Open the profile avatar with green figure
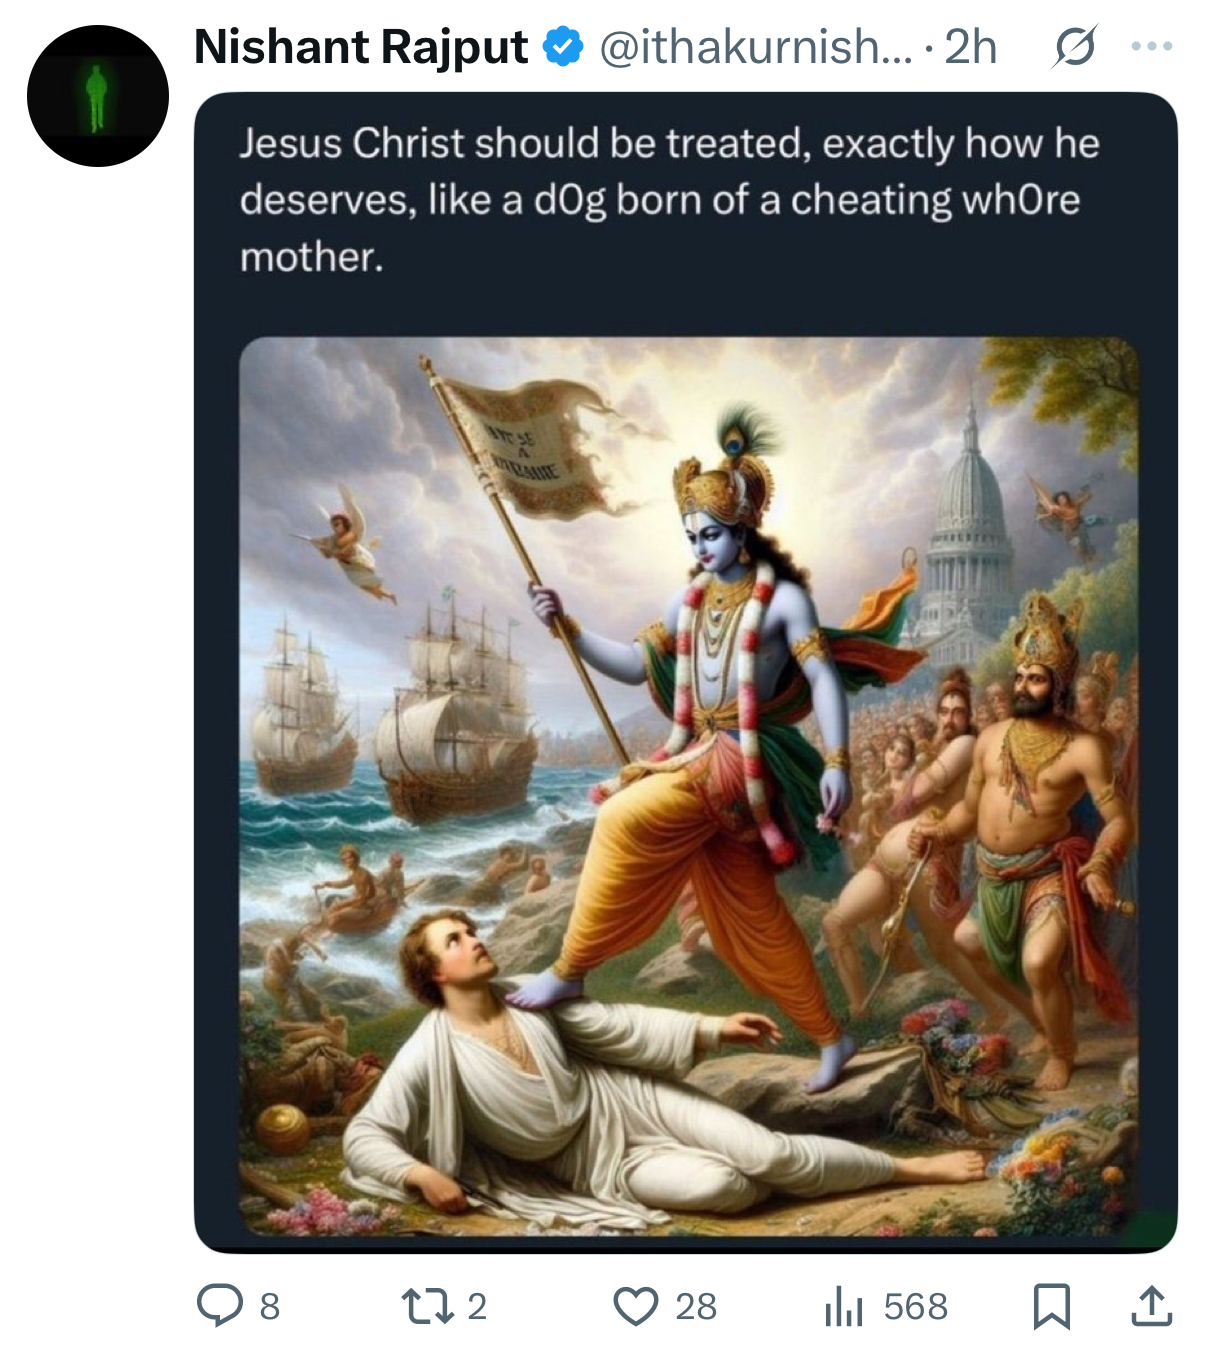The height and width of the screenshot is (1351, 1206). (98, 96)
